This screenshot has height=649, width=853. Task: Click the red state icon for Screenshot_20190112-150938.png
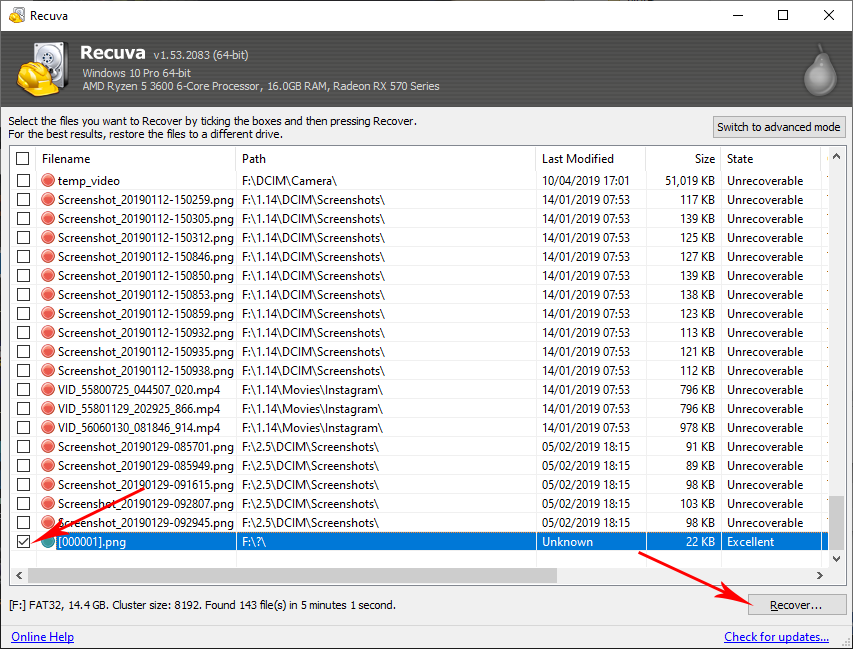[48, 370]
